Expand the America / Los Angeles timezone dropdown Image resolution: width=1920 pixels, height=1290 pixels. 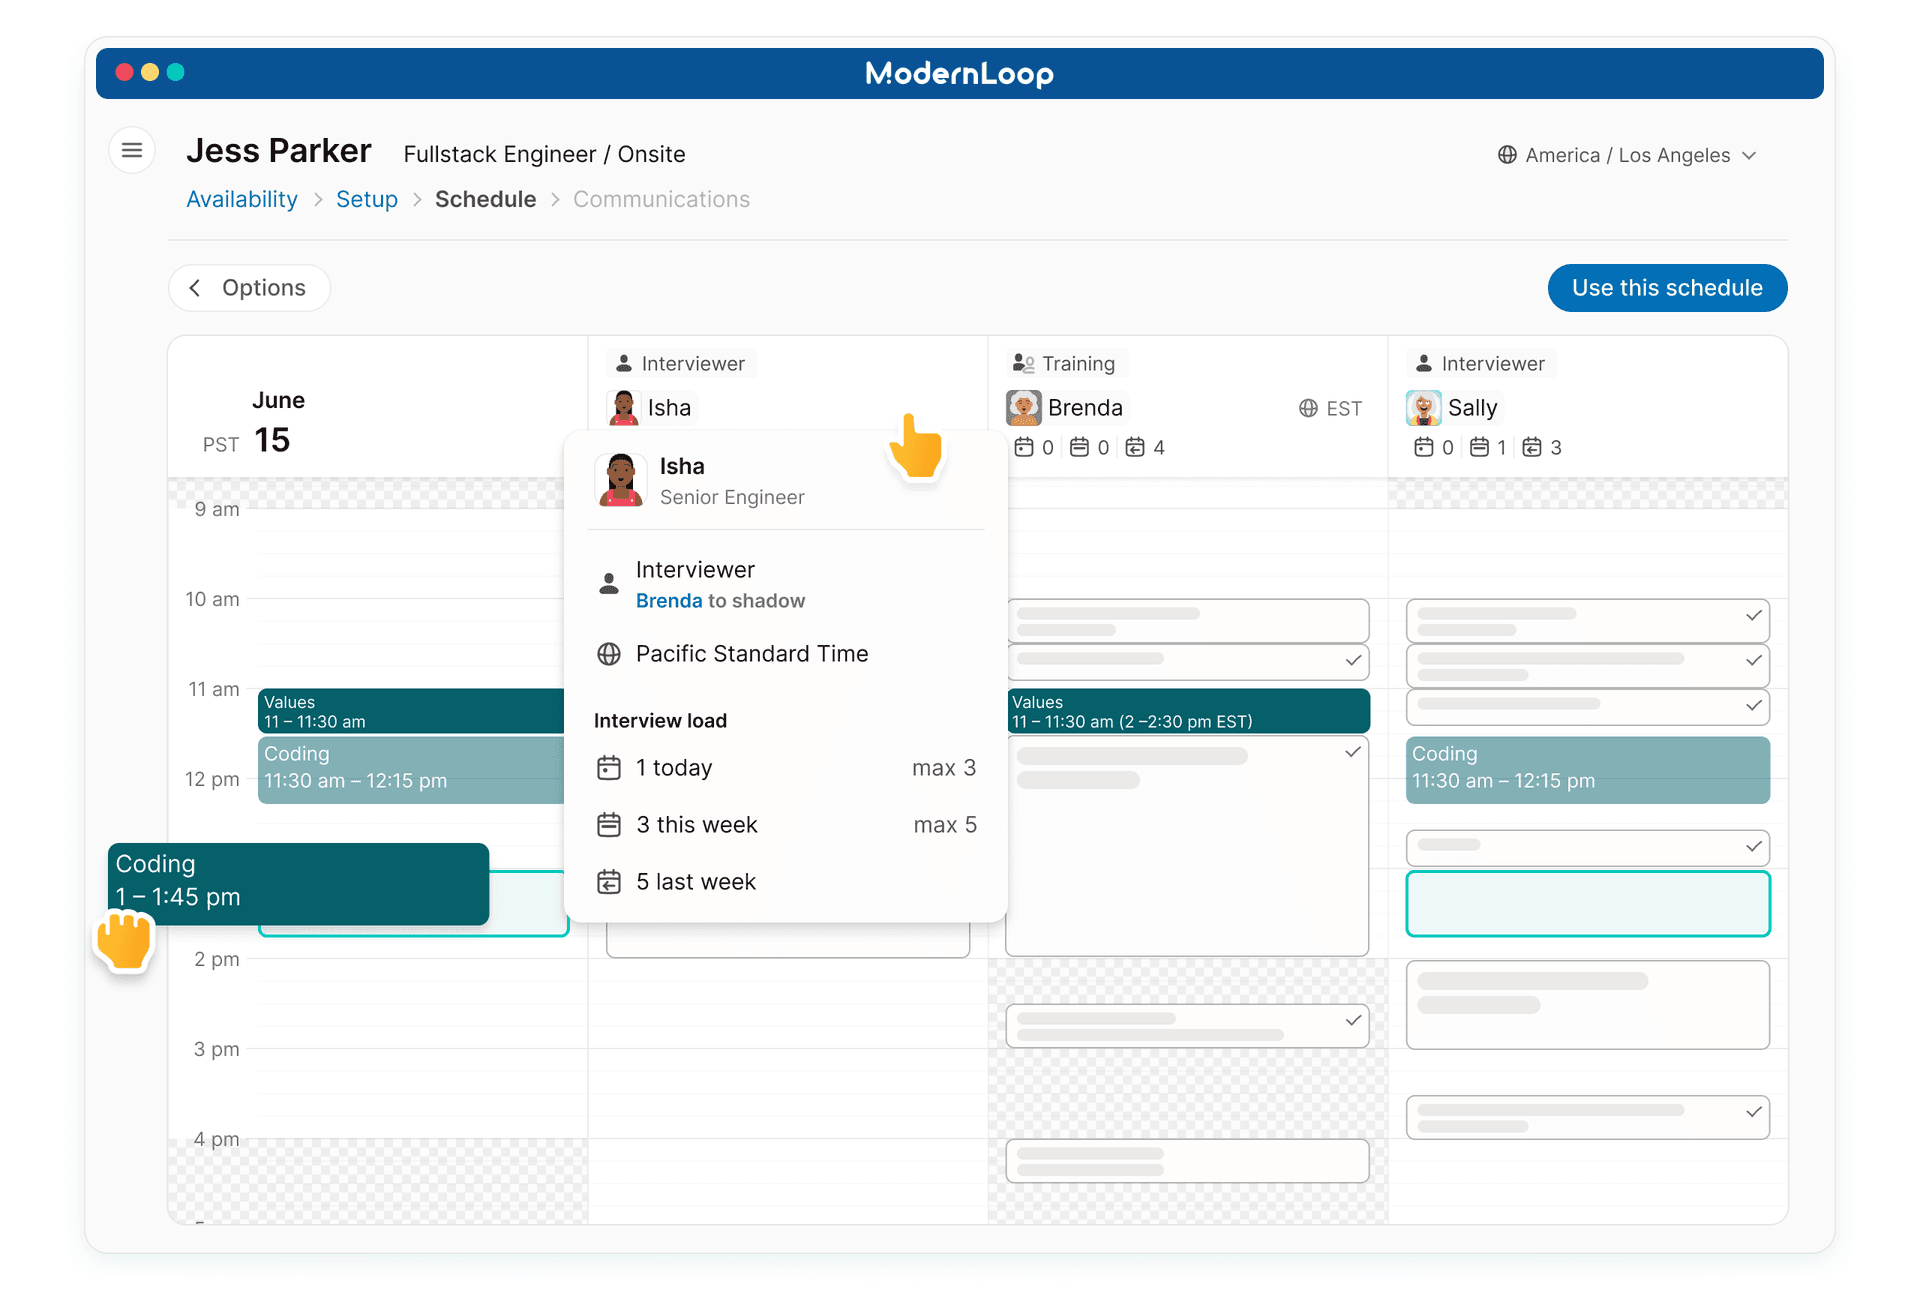point(1749,155)
